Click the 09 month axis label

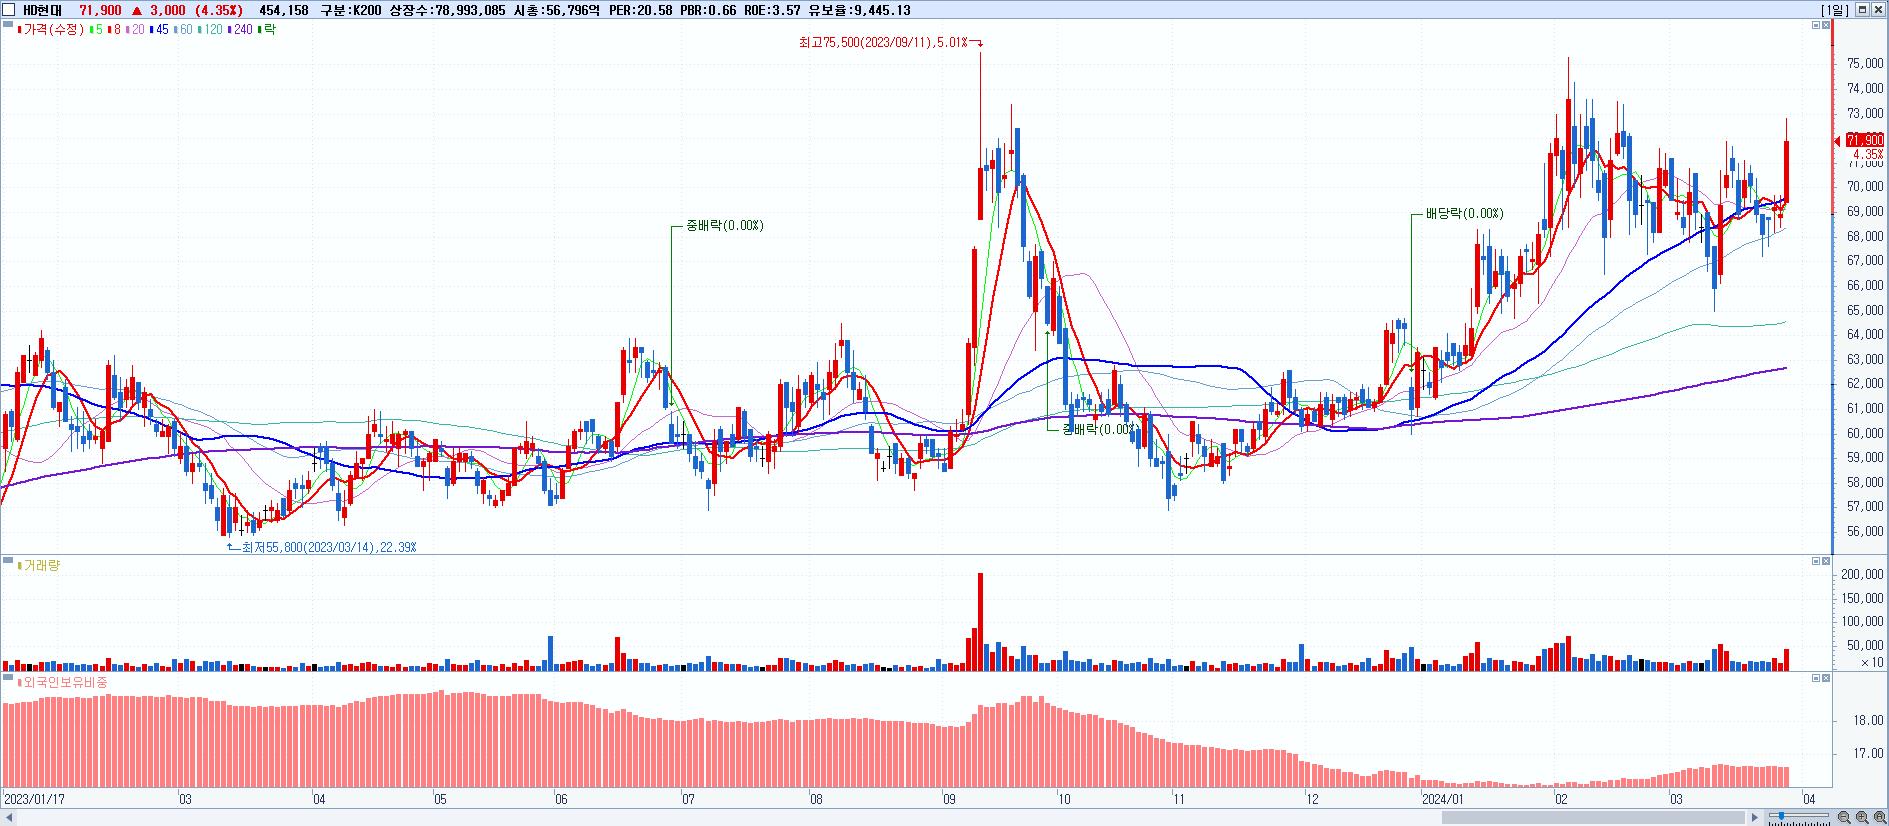949,799
